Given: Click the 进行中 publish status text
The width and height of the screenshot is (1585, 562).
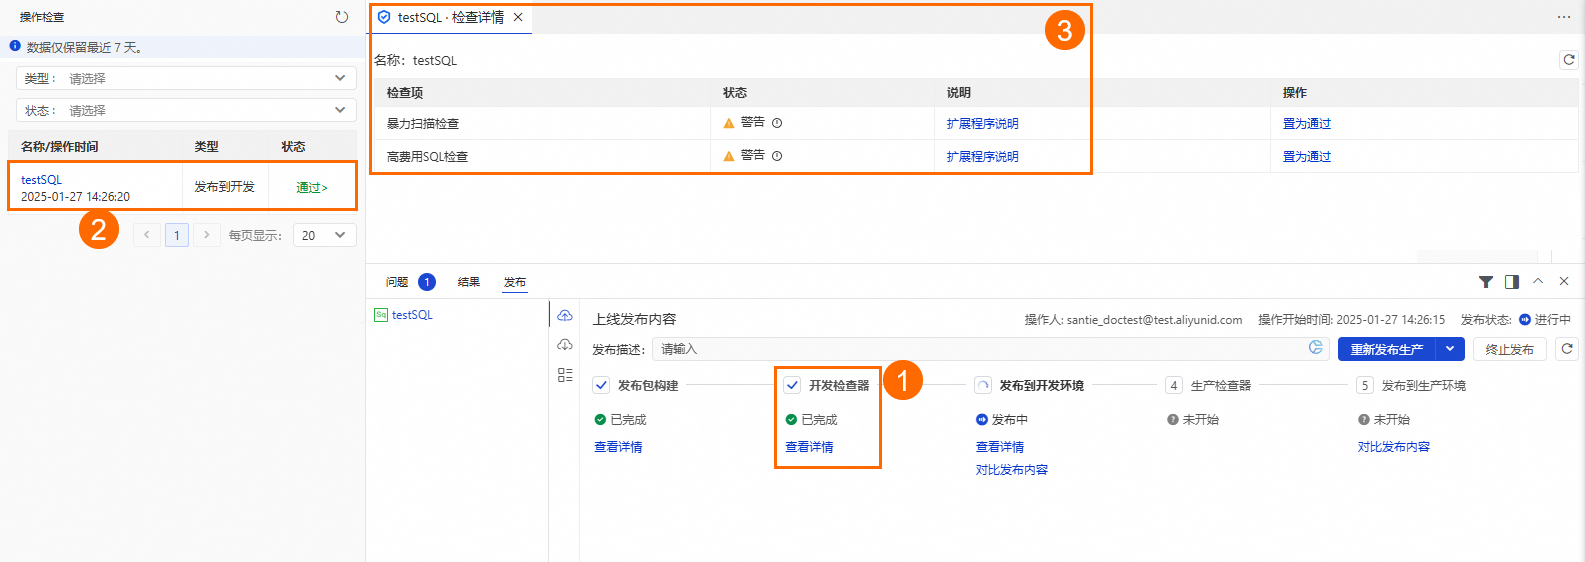Looking at the screenshot, I should point(1553,320).
